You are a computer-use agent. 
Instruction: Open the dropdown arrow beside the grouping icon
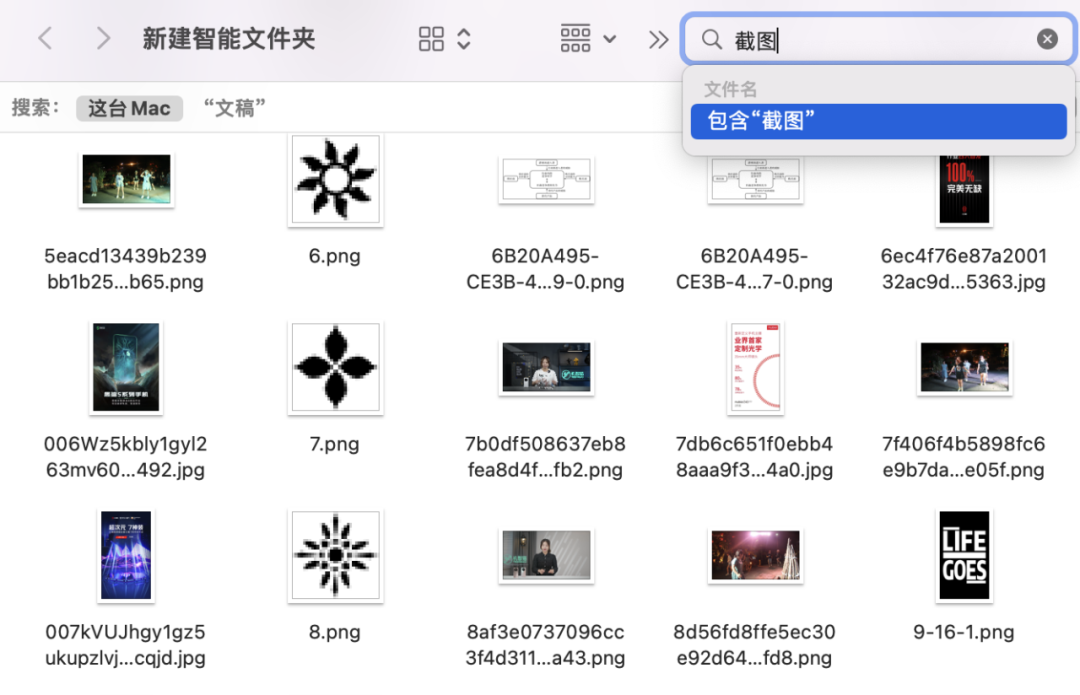609,38
